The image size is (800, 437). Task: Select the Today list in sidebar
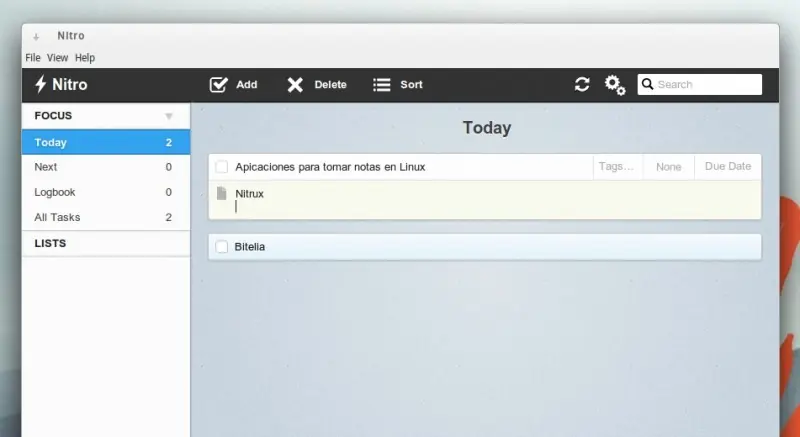click(x=106, y=142)
